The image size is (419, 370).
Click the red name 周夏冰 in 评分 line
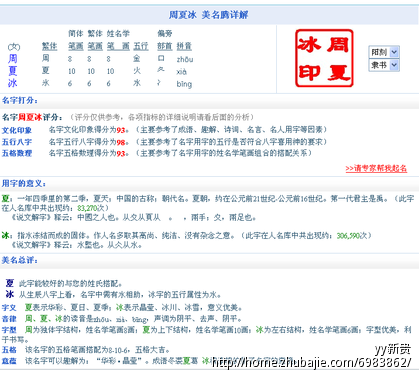click(30, 117)
